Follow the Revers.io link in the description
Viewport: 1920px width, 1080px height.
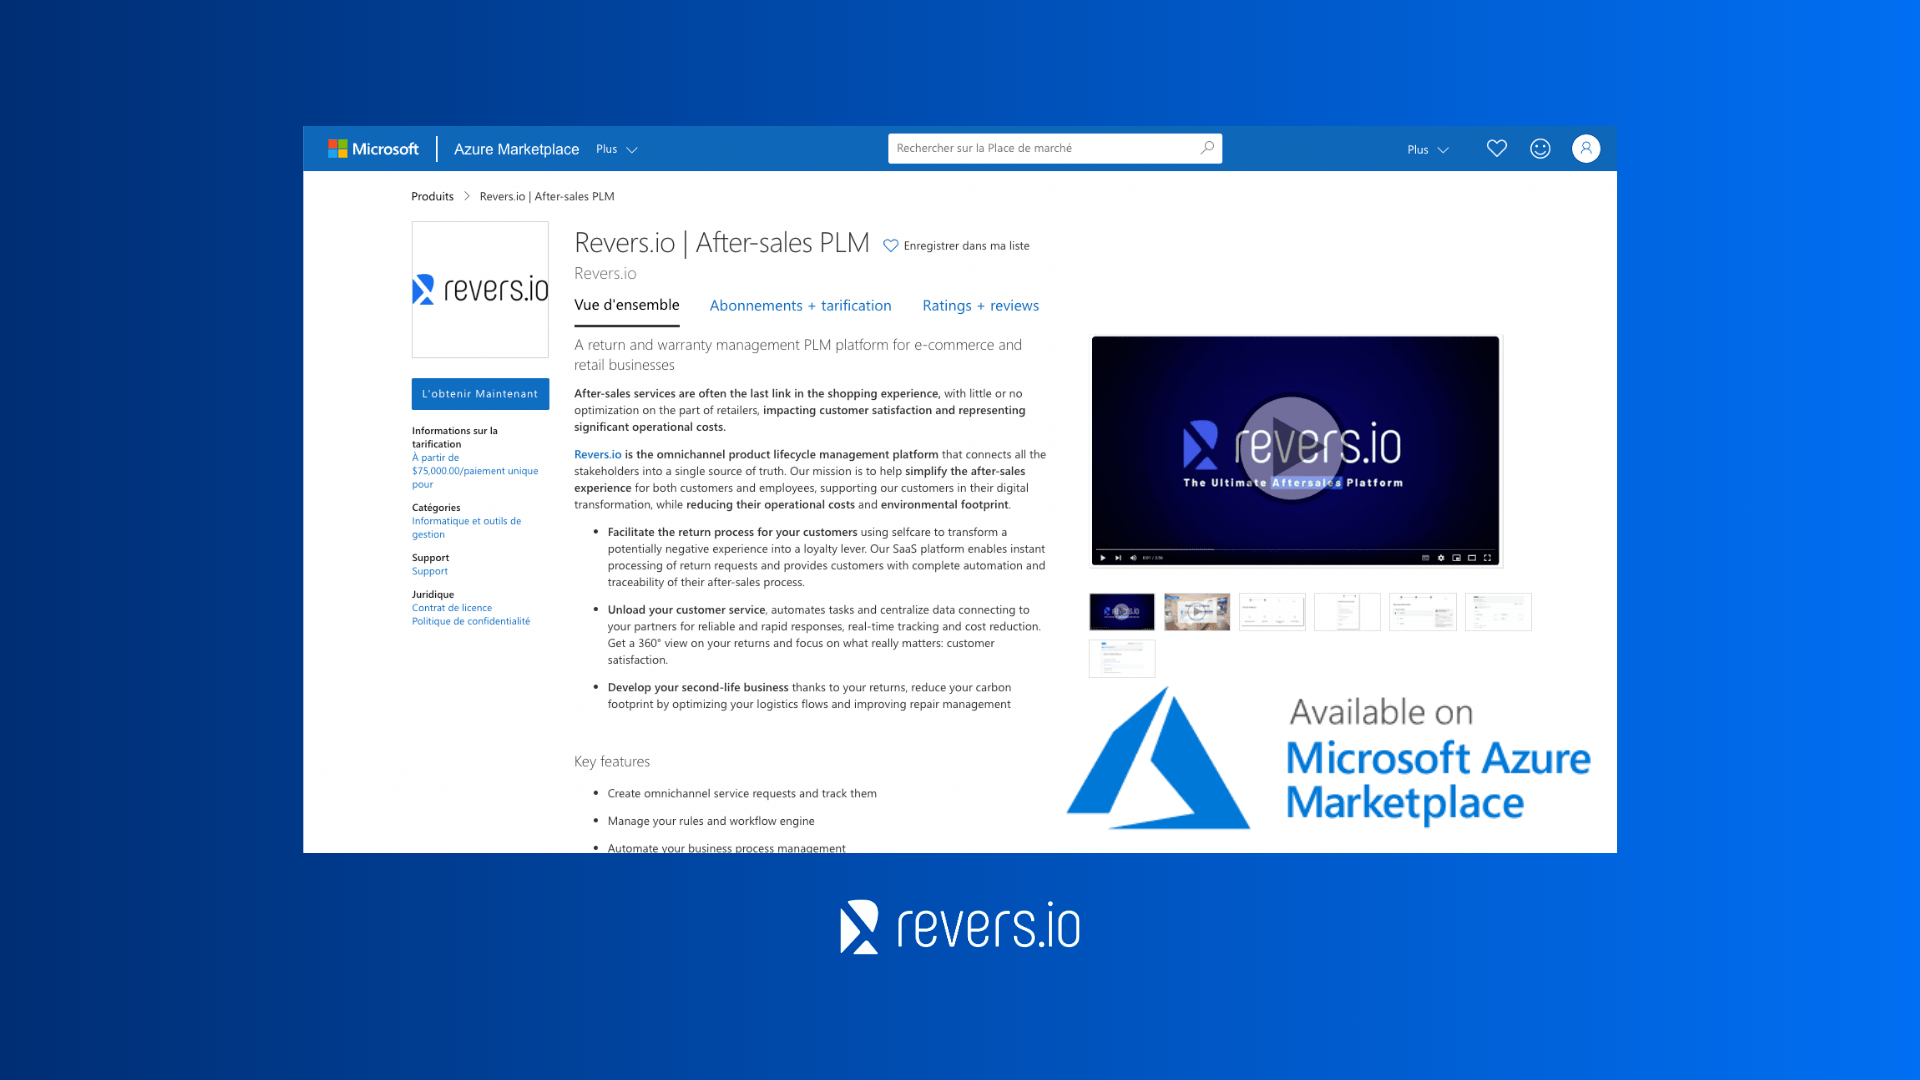pyautogui.click(x=598, y=454)
